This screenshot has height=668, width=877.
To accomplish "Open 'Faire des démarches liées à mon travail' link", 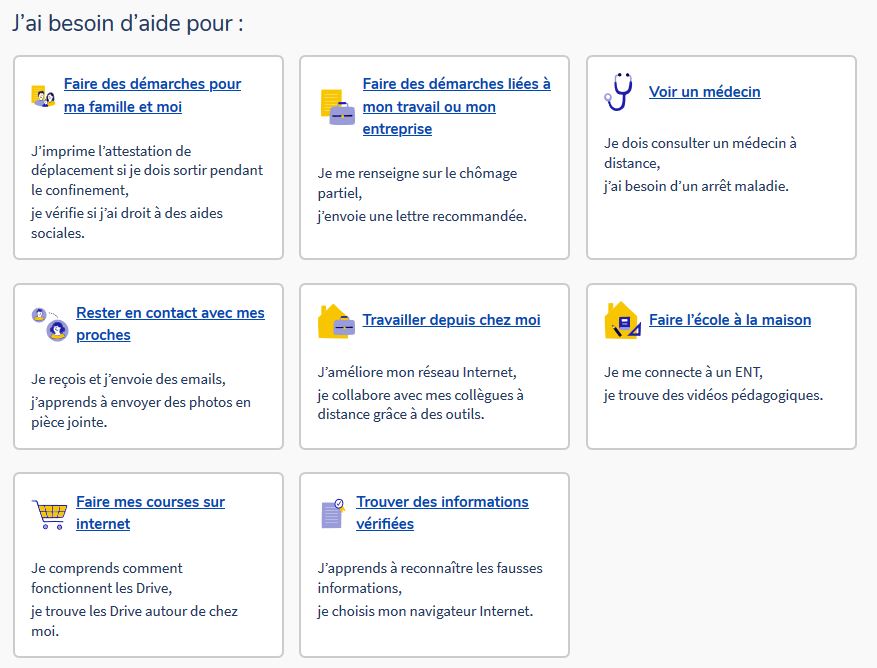I will (456, 106).
